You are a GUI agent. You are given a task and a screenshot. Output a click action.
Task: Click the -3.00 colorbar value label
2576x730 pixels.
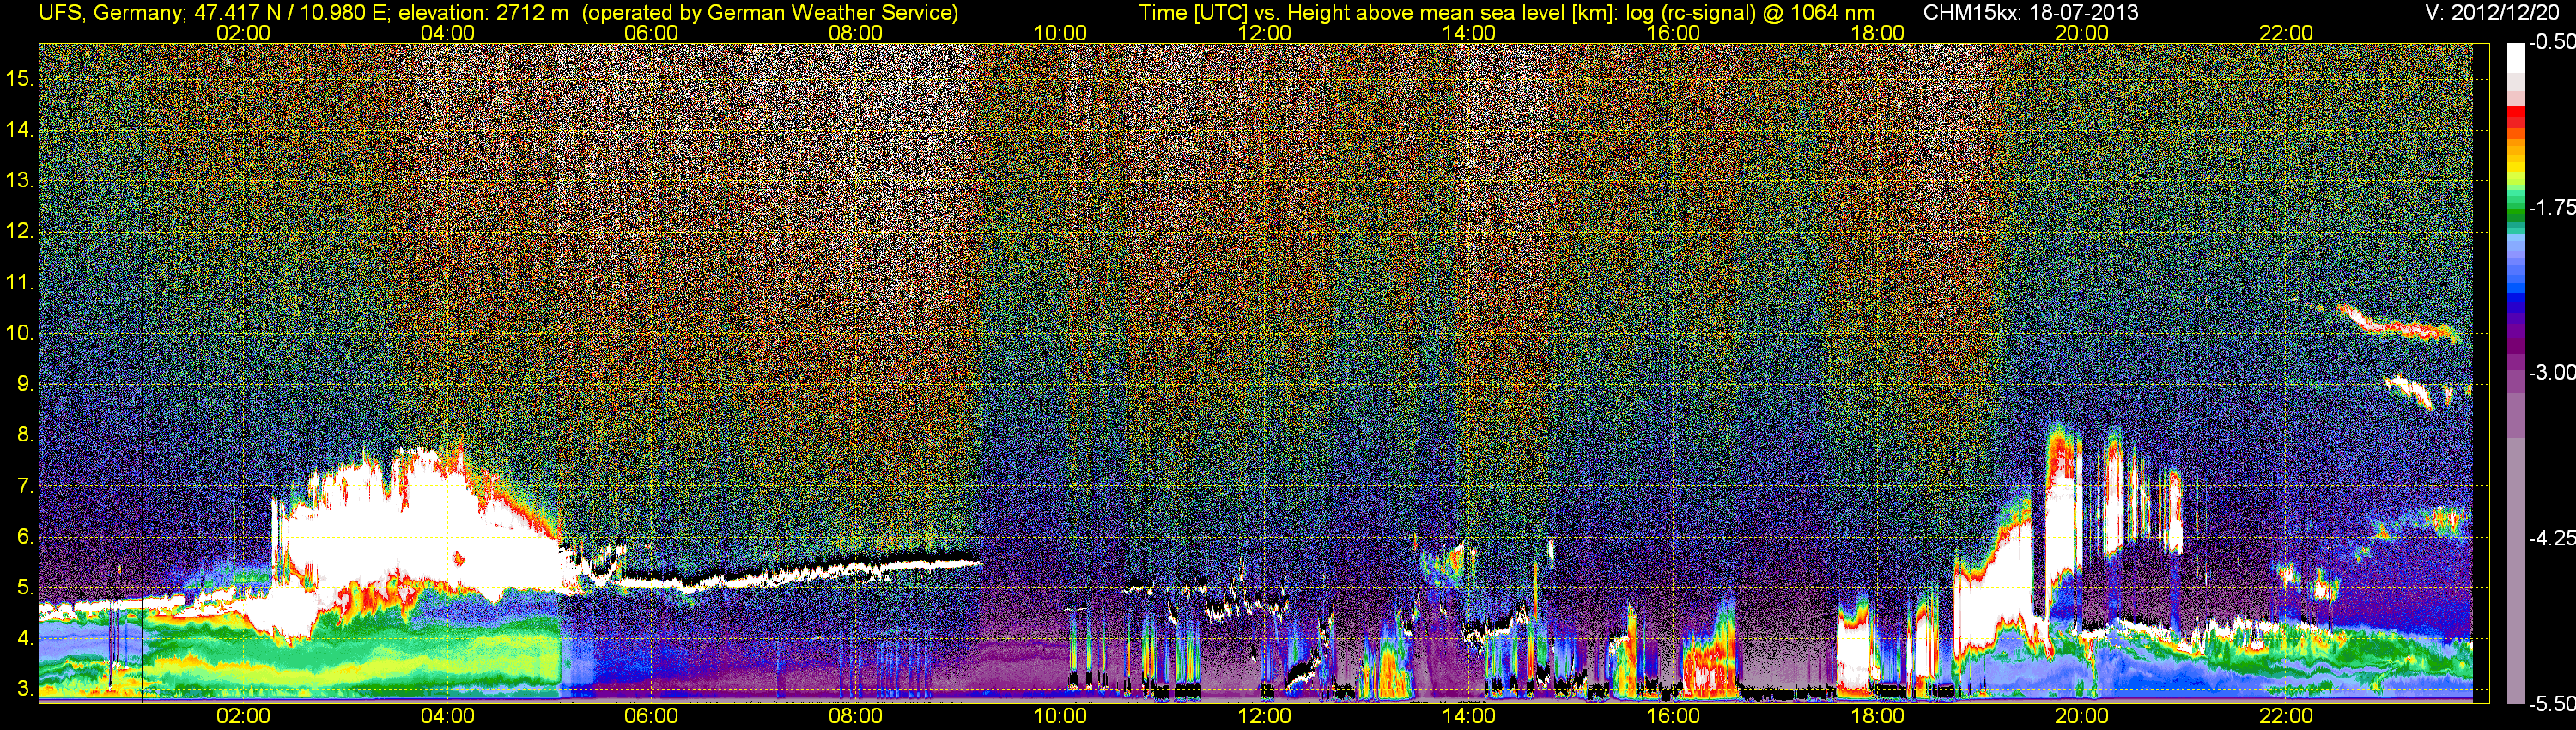[2552, 372]
